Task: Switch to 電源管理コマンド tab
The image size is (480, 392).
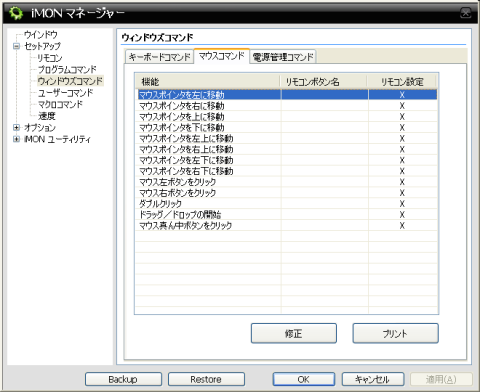Action: coord(283,57)
